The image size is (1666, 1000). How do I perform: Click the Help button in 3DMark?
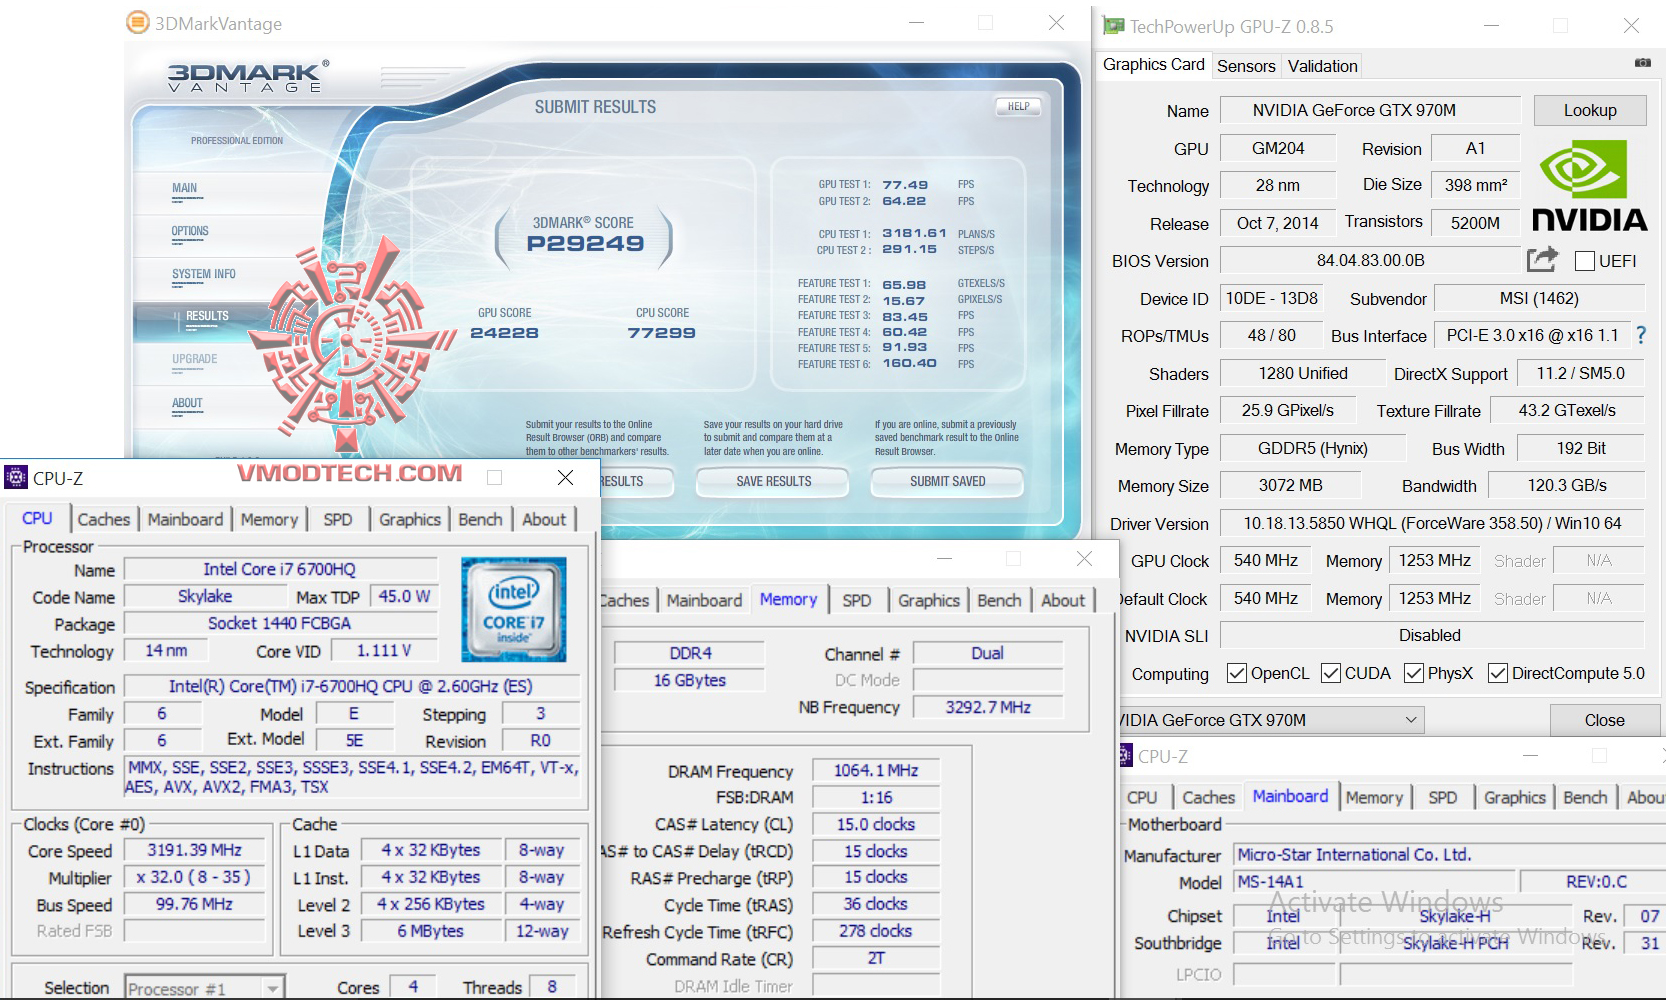(1018, 106)
